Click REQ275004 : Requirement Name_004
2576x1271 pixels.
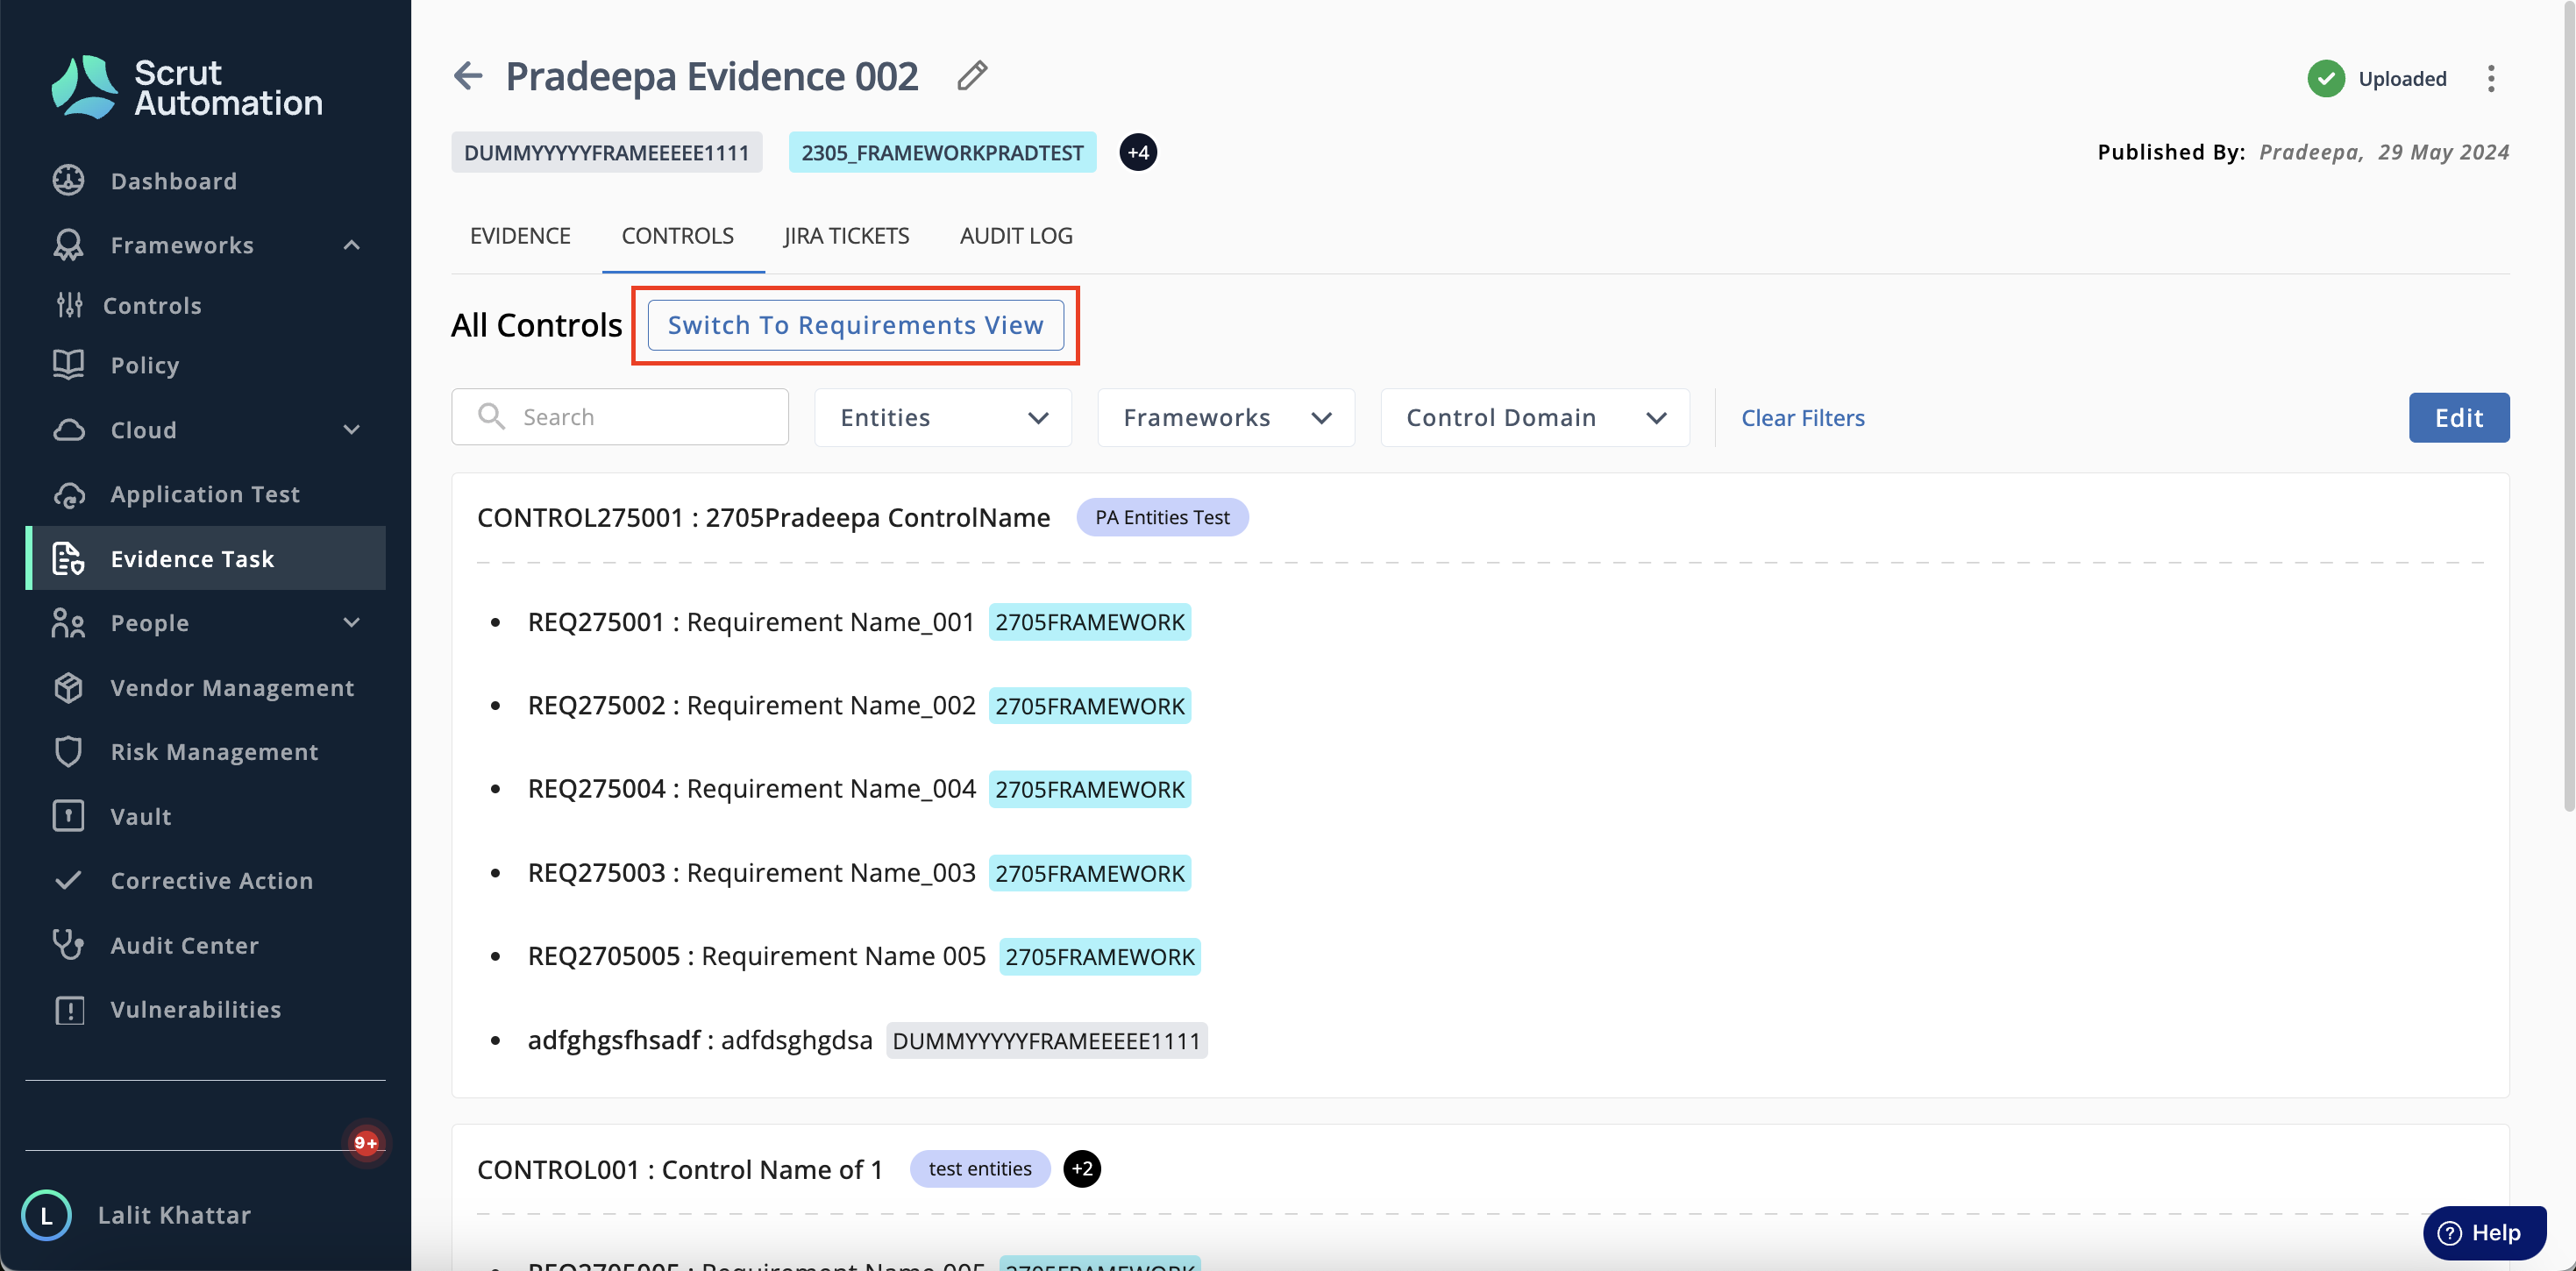[751, 789]
